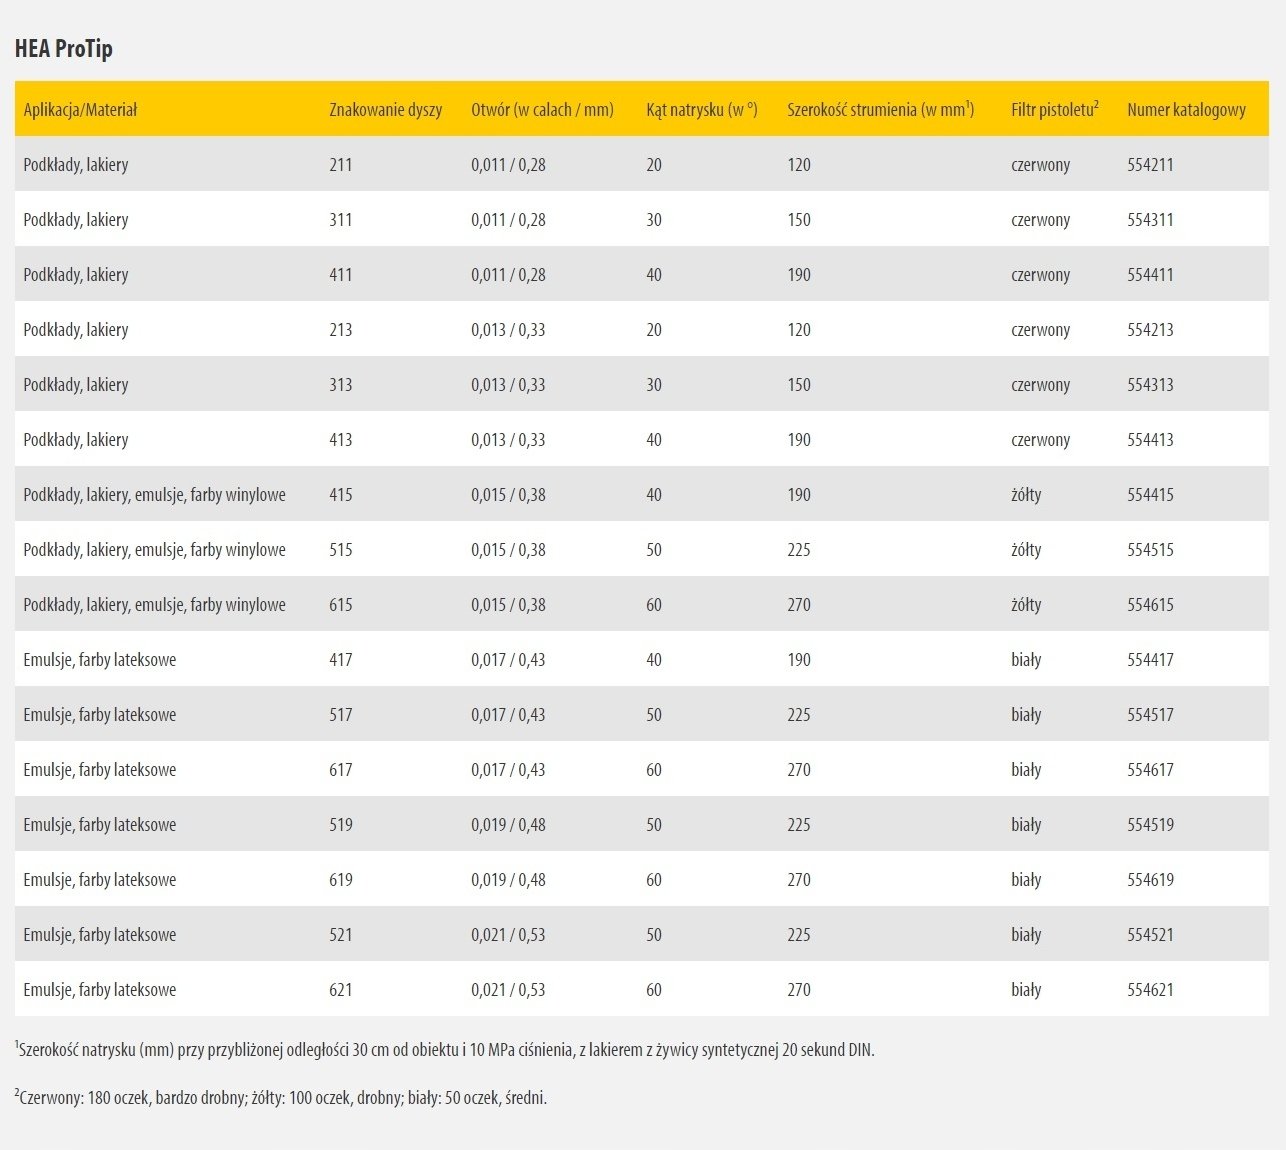Select the Numer katalogowy column header

point(1186,110)
